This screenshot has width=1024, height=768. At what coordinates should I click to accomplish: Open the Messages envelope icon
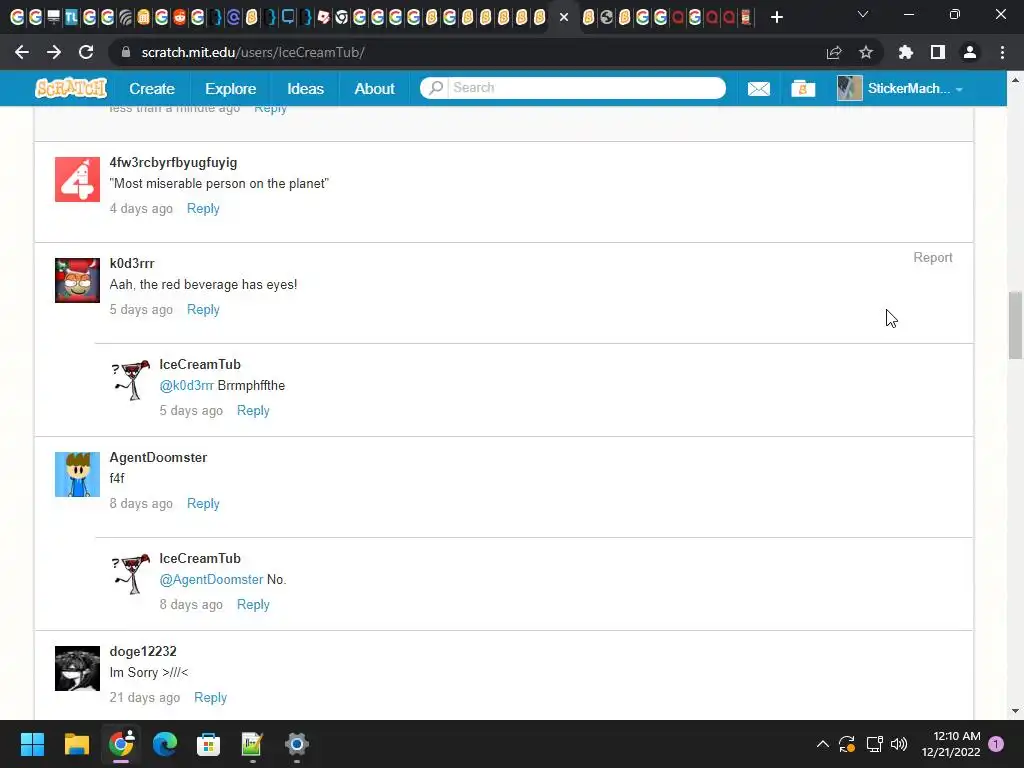tap(758, 89)
